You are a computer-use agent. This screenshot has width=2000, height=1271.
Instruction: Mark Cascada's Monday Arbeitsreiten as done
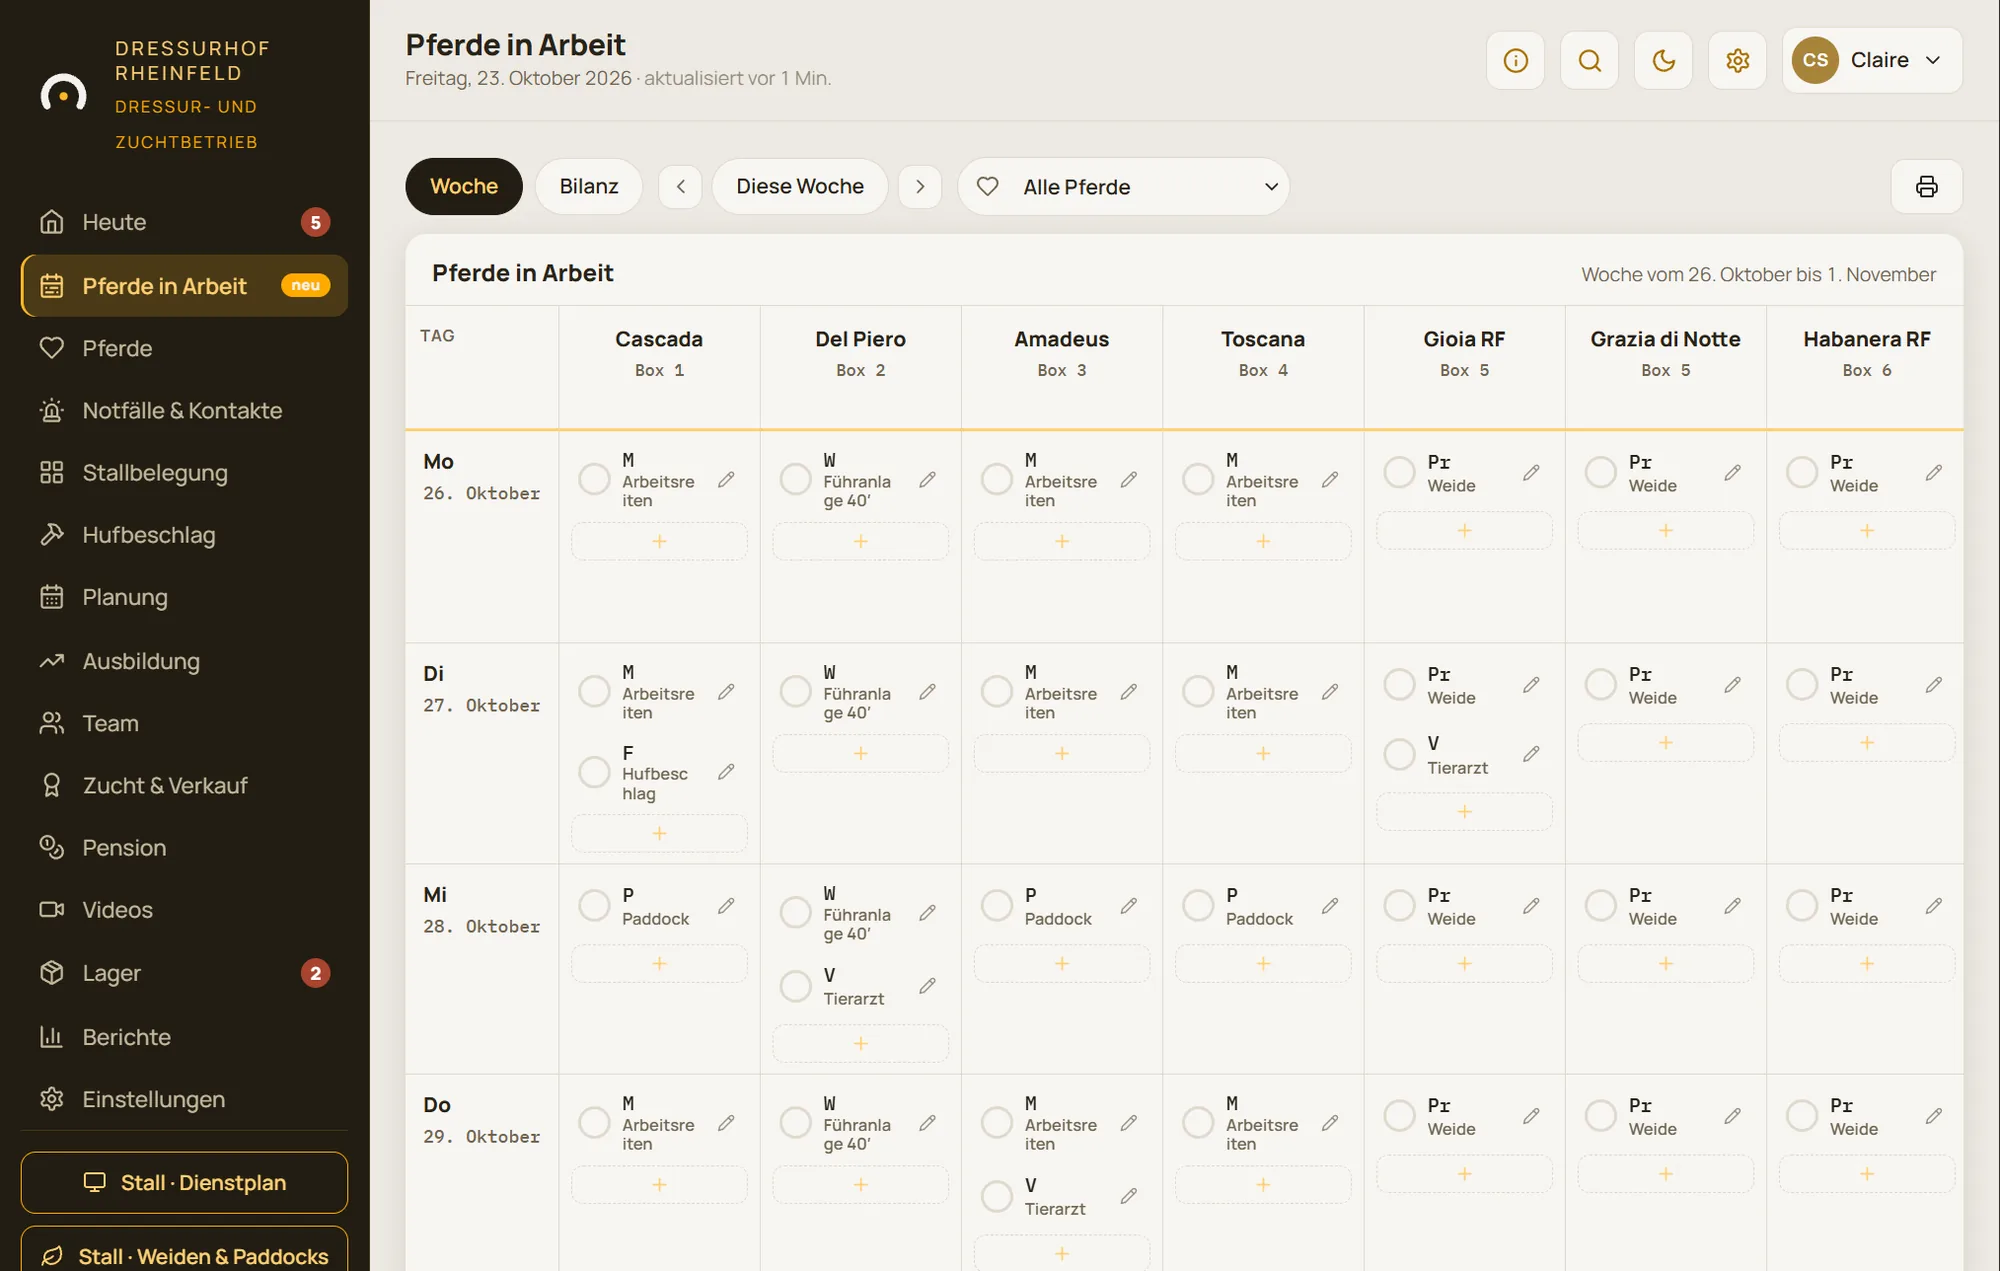[594, 479]
